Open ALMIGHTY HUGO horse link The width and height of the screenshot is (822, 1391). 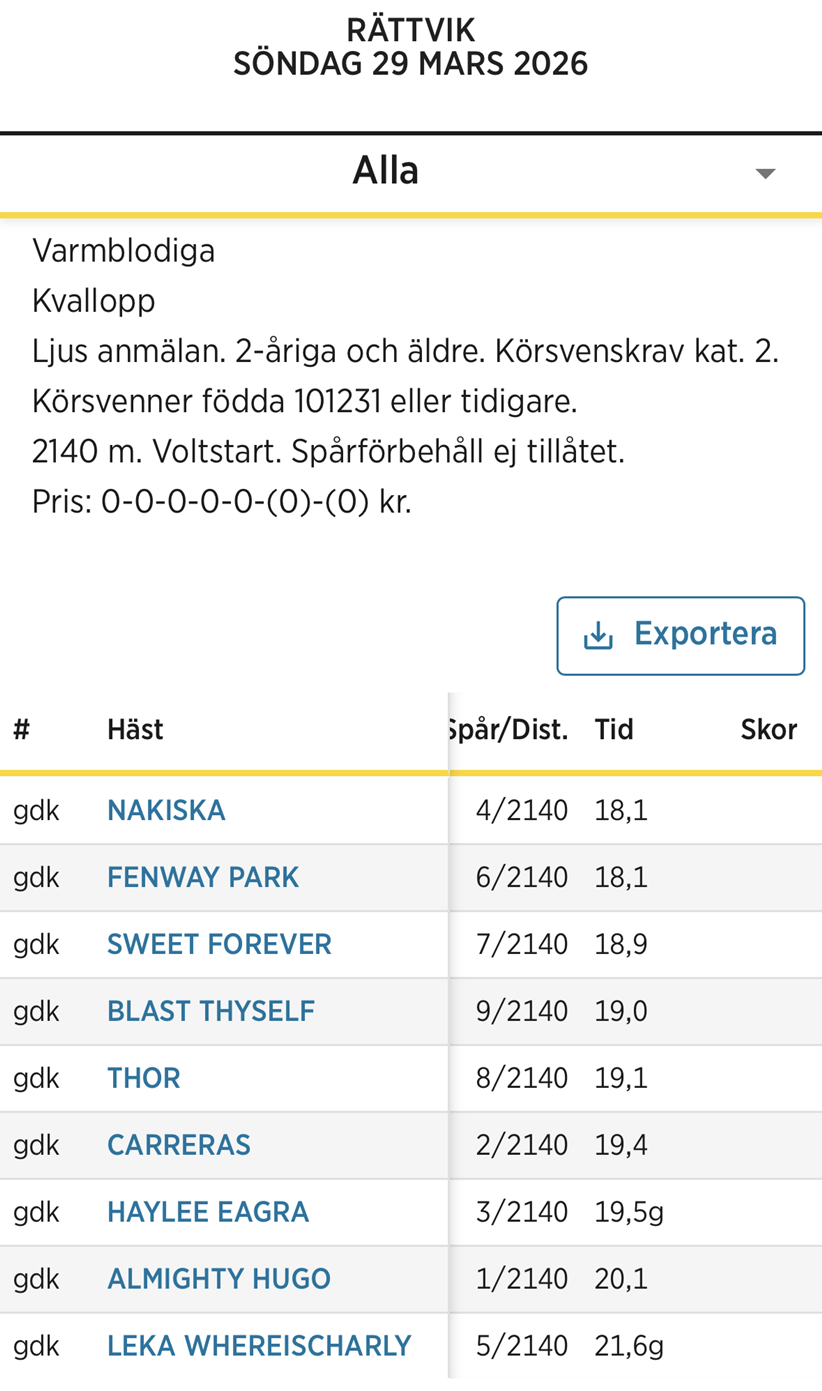click(x=219, y=1279)
